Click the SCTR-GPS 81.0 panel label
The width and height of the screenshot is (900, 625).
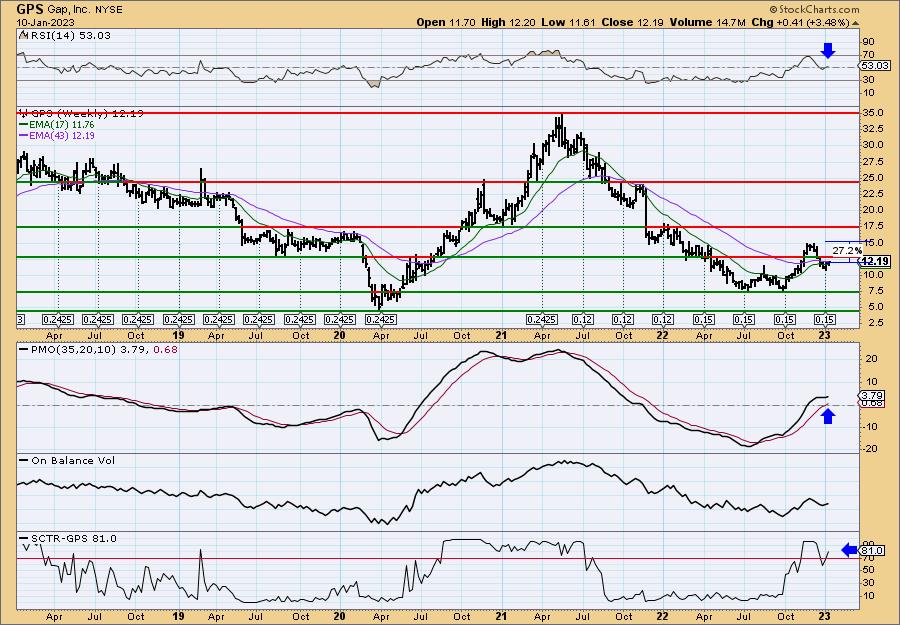[73, 538]
